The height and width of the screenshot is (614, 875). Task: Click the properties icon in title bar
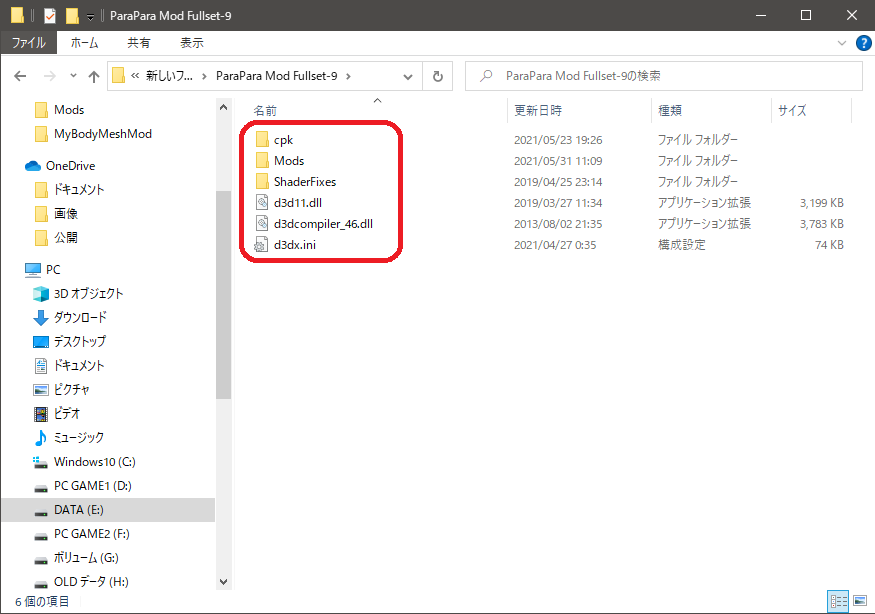pos(50,16)
